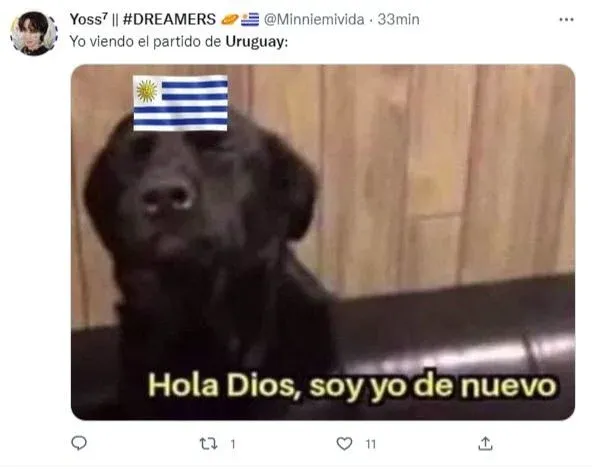592x469 pixels.
Task: View the like count number 11
Action: coord(371,444)
